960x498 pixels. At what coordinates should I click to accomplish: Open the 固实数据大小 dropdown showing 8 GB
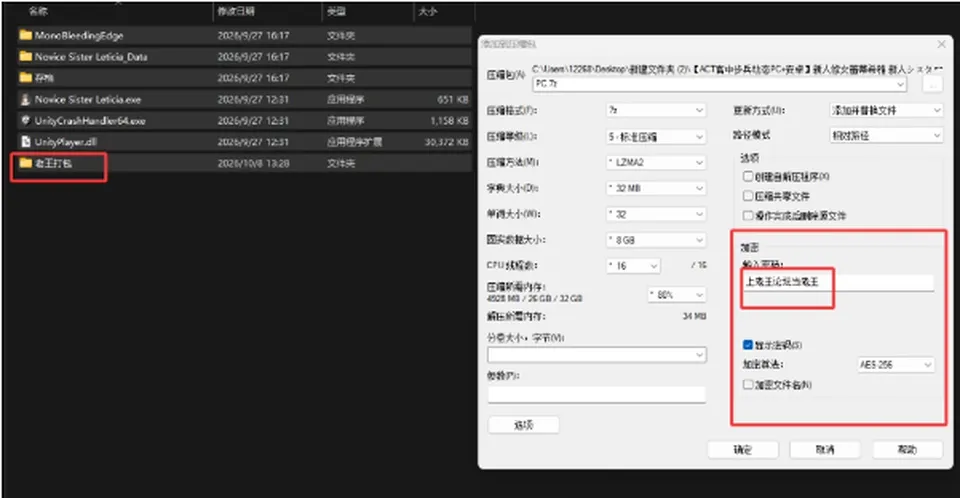tap(656, 240)
